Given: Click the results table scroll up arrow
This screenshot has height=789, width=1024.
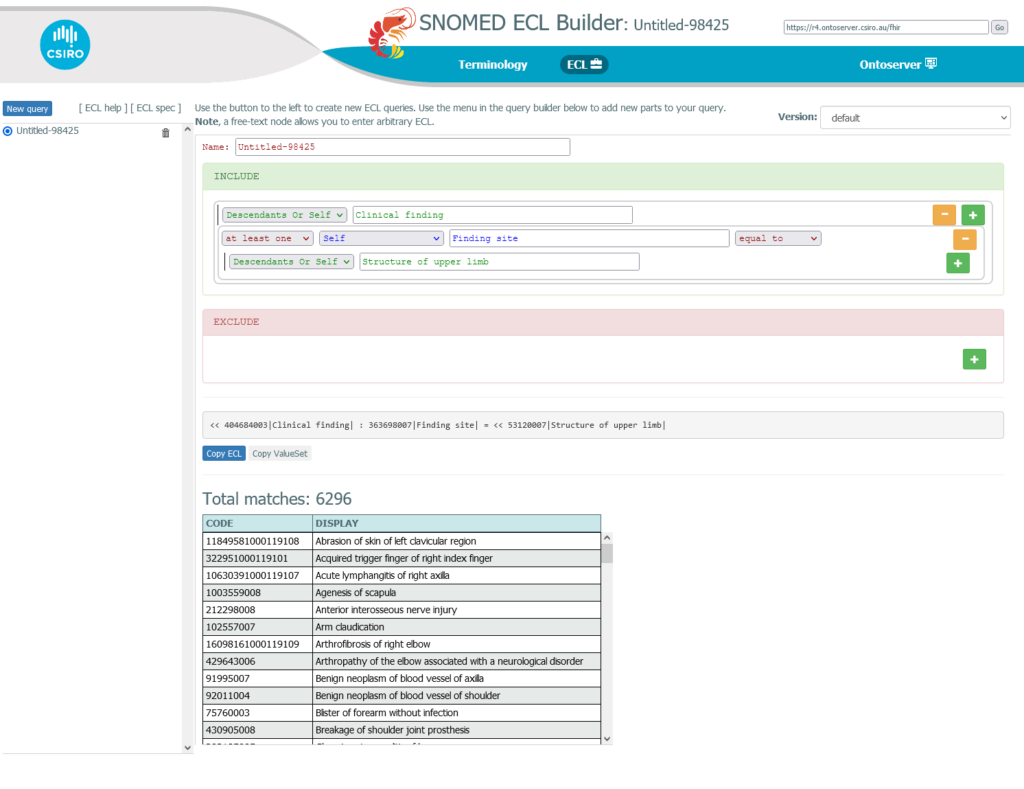Looking at the screenshot, I should point(607,538).
